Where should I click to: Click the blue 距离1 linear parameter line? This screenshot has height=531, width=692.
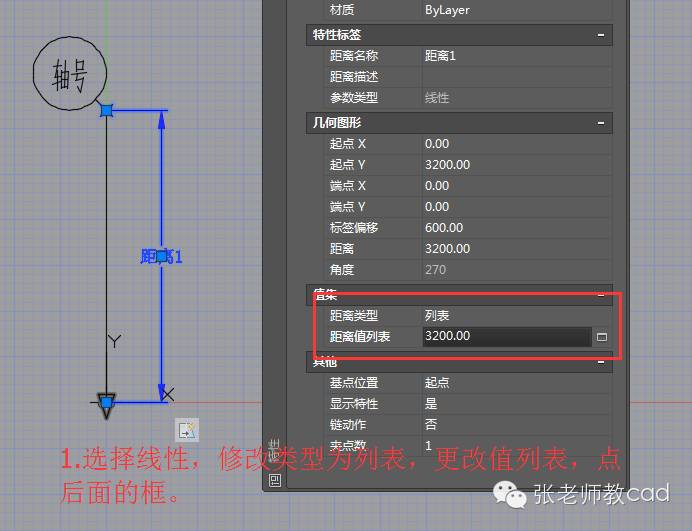162,185
